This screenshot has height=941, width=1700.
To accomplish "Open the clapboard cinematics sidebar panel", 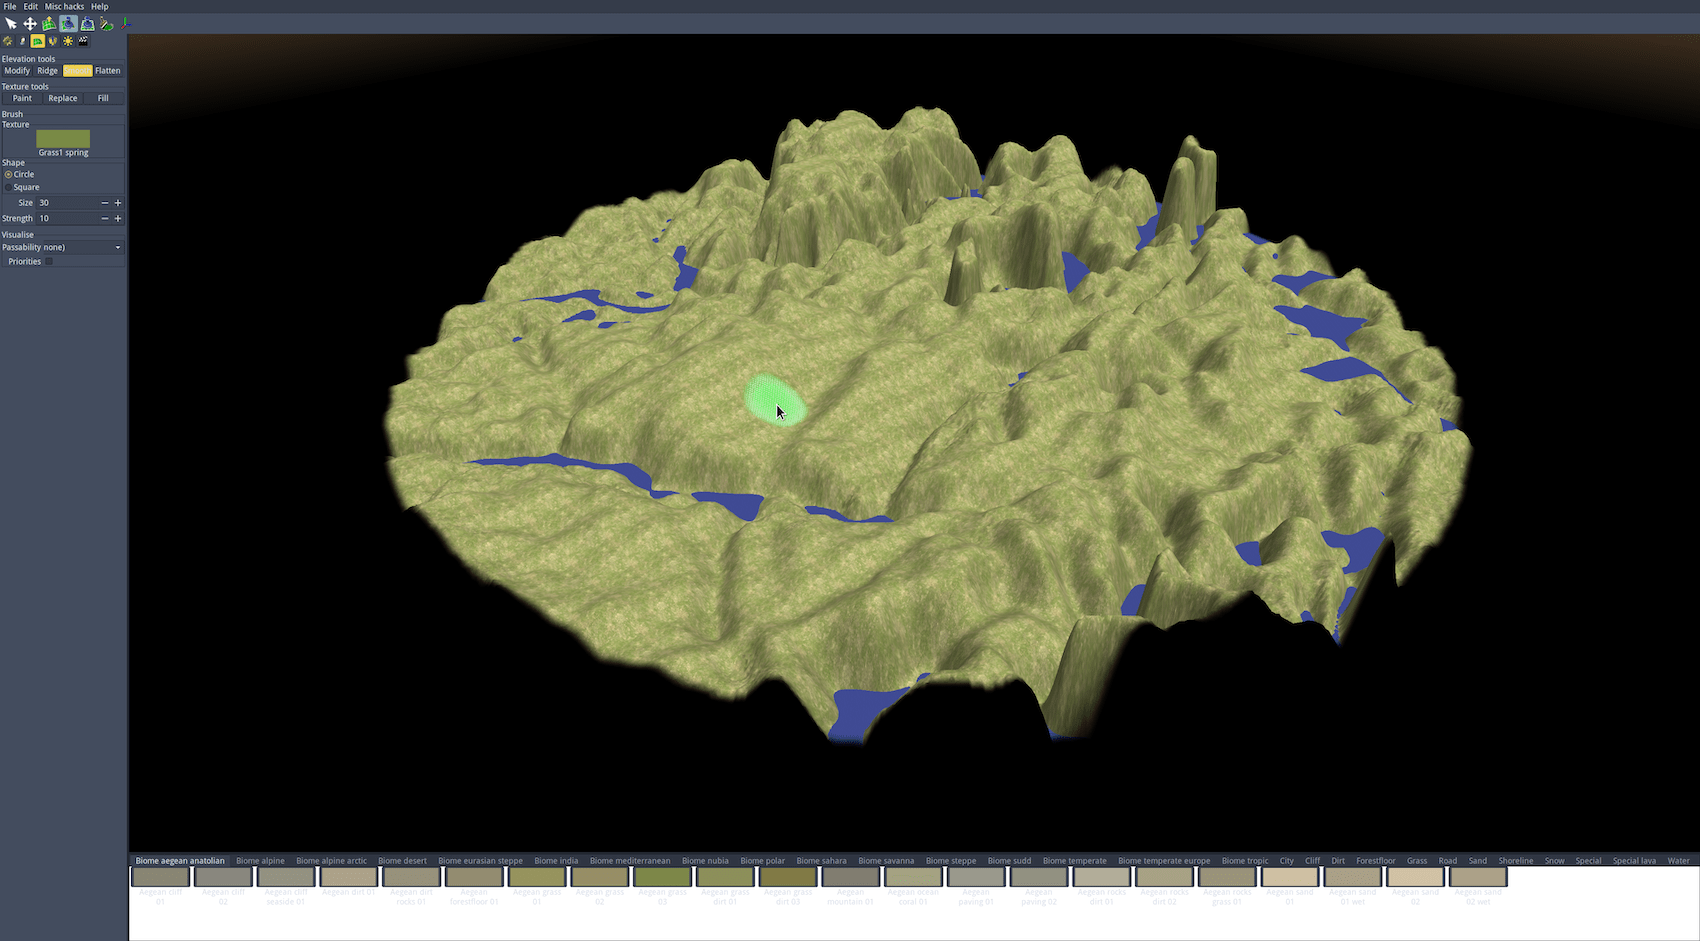I will 83,41.
